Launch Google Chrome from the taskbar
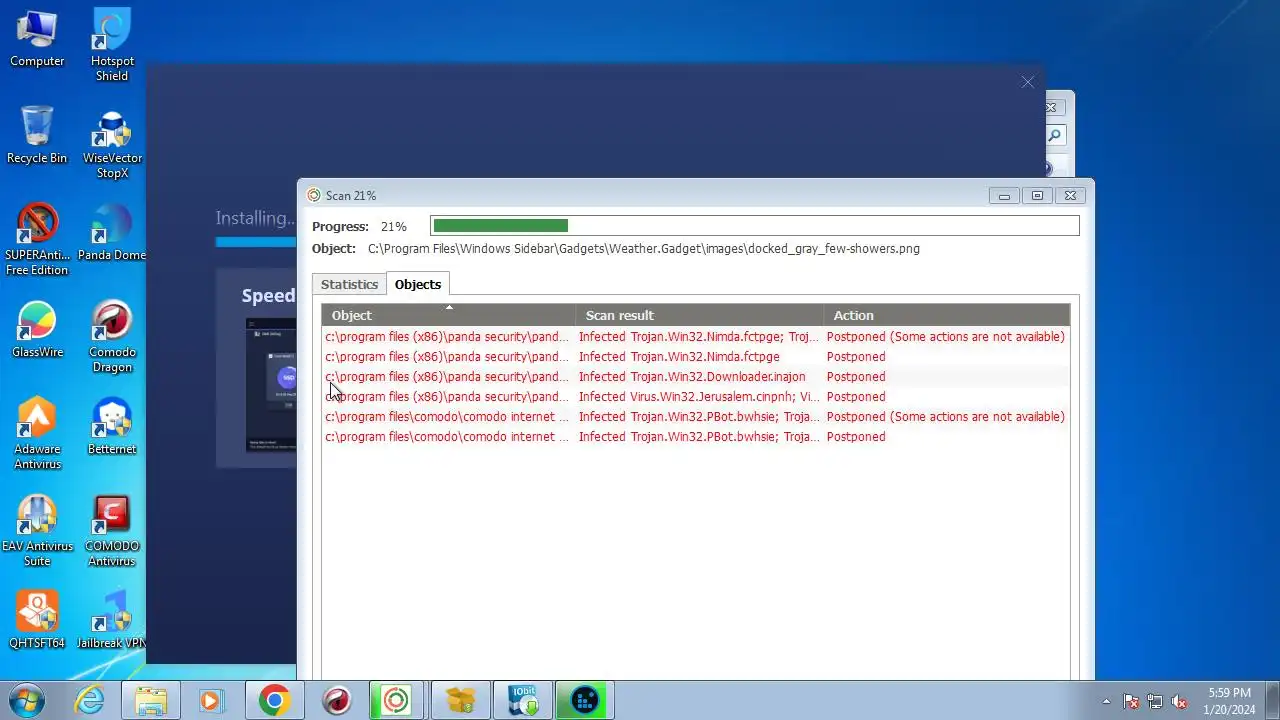 pyautogui.click(x=274, y=701)
